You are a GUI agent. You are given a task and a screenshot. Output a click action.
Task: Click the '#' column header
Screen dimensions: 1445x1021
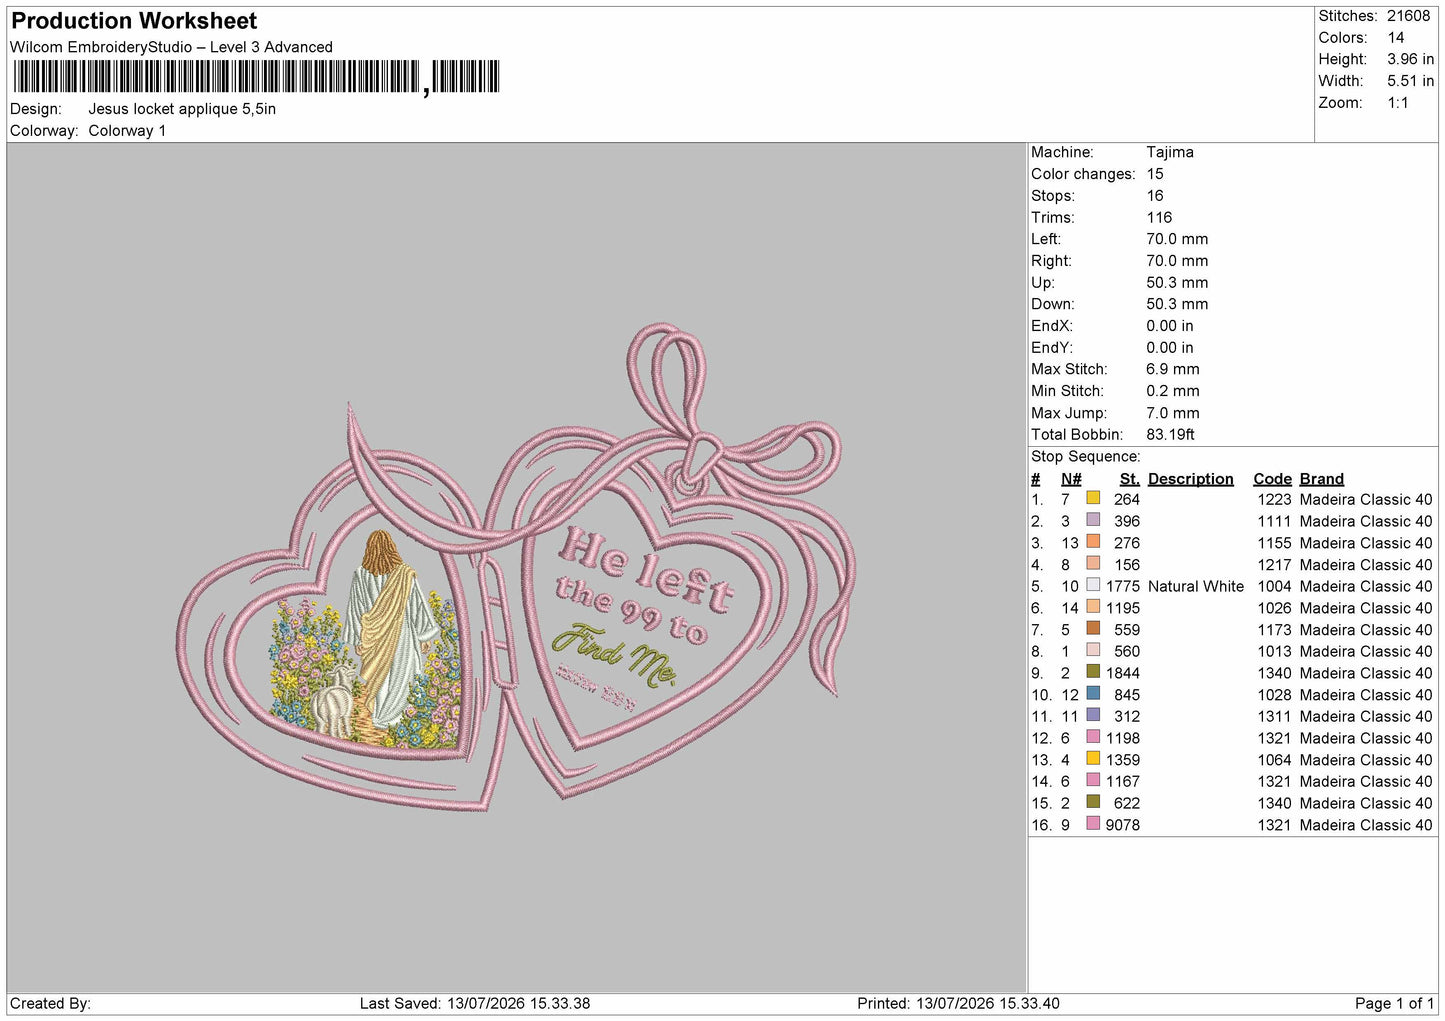[1036, 479]
